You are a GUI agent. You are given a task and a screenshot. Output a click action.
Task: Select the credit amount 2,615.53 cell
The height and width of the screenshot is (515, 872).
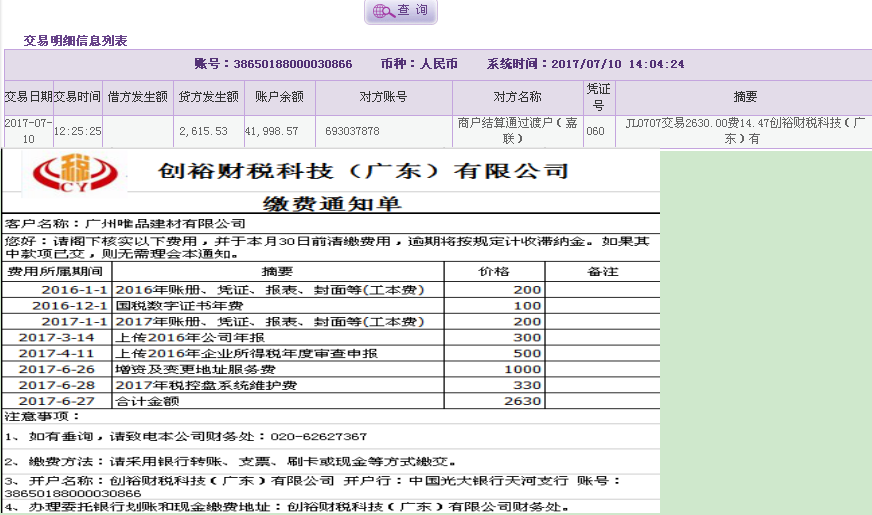pos(203,131)
